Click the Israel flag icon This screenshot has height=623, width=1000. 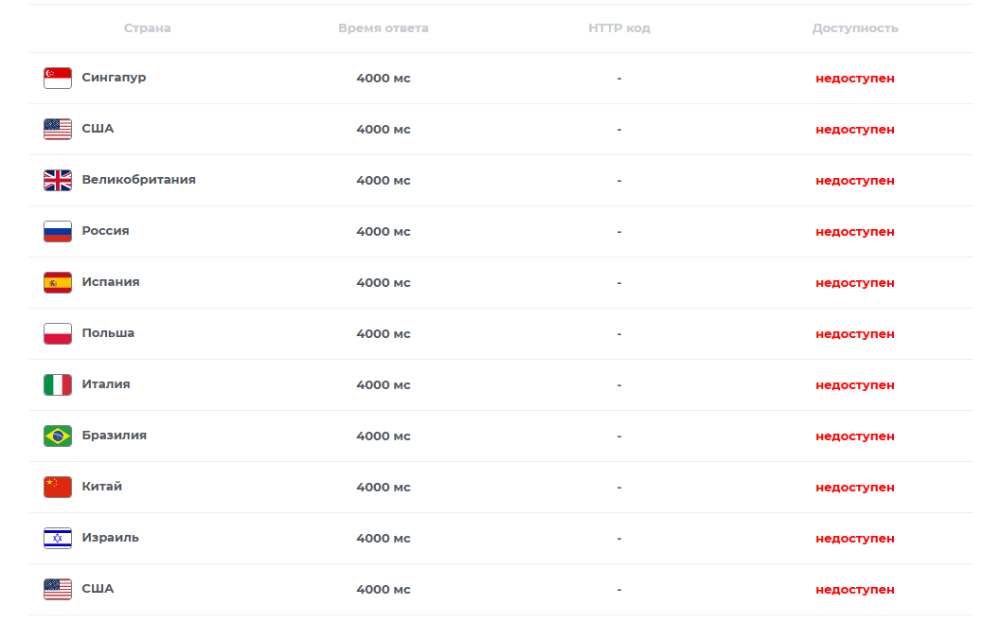(57, 538)
